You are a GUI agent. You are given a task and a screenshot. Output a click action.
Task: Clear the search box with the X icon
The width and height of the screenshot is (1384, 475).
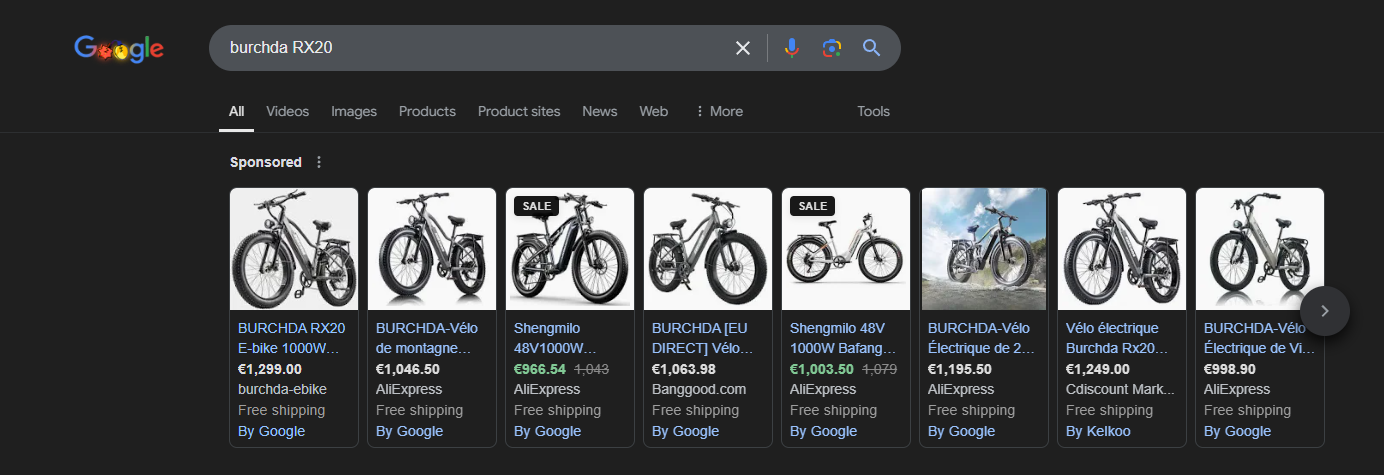tap(743, 48)
